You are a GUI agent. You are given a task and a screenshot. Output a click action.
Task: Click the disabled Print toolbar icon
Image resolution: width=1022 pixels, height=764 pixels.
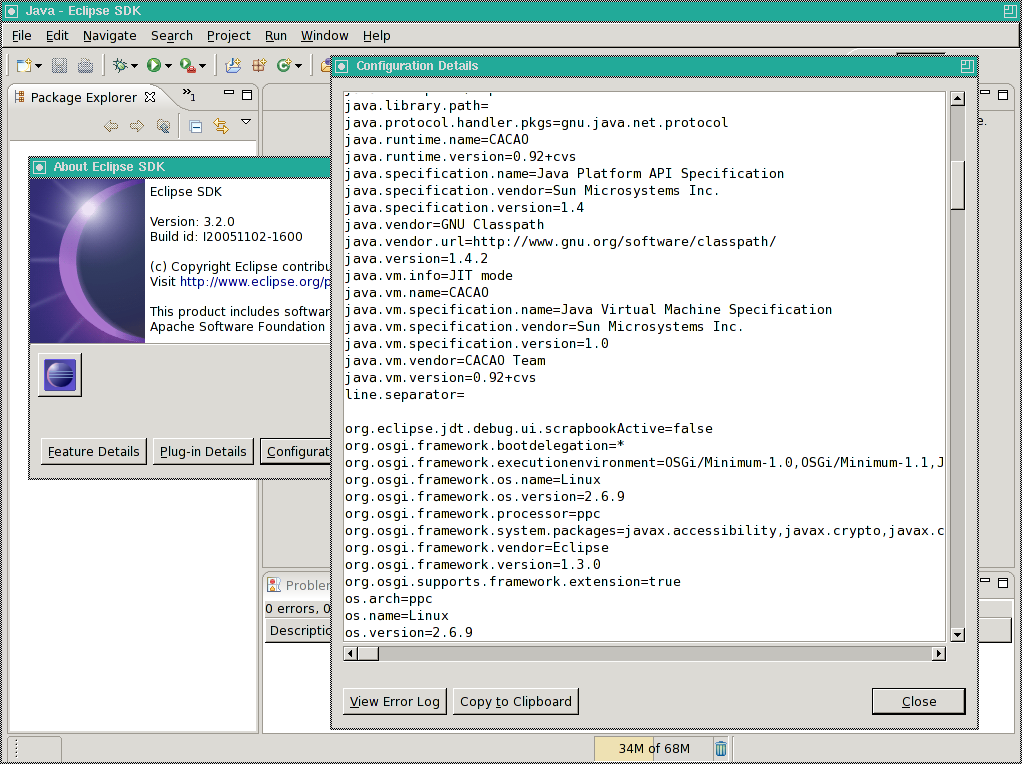[x=85, y=65]
